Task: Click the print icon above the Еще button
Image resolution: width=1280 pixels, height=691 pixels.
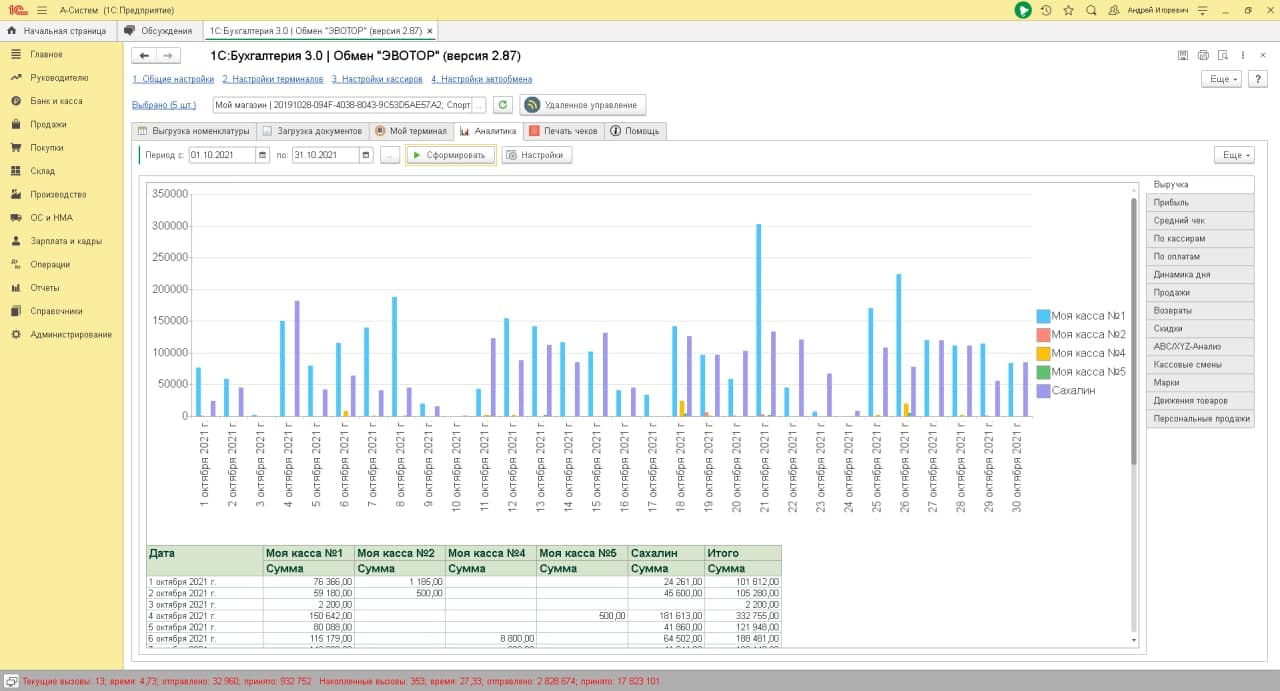Action: tap(1203, 55)
